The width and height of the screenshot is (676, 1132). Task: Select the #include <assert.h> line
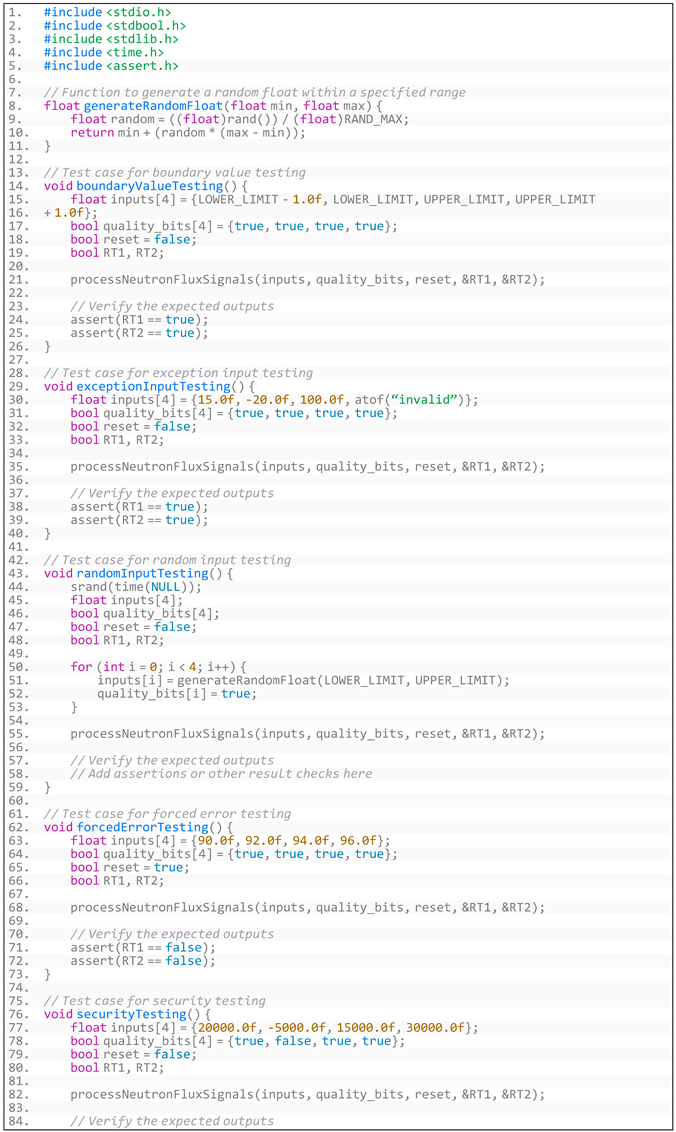click(x=110, y=65)
